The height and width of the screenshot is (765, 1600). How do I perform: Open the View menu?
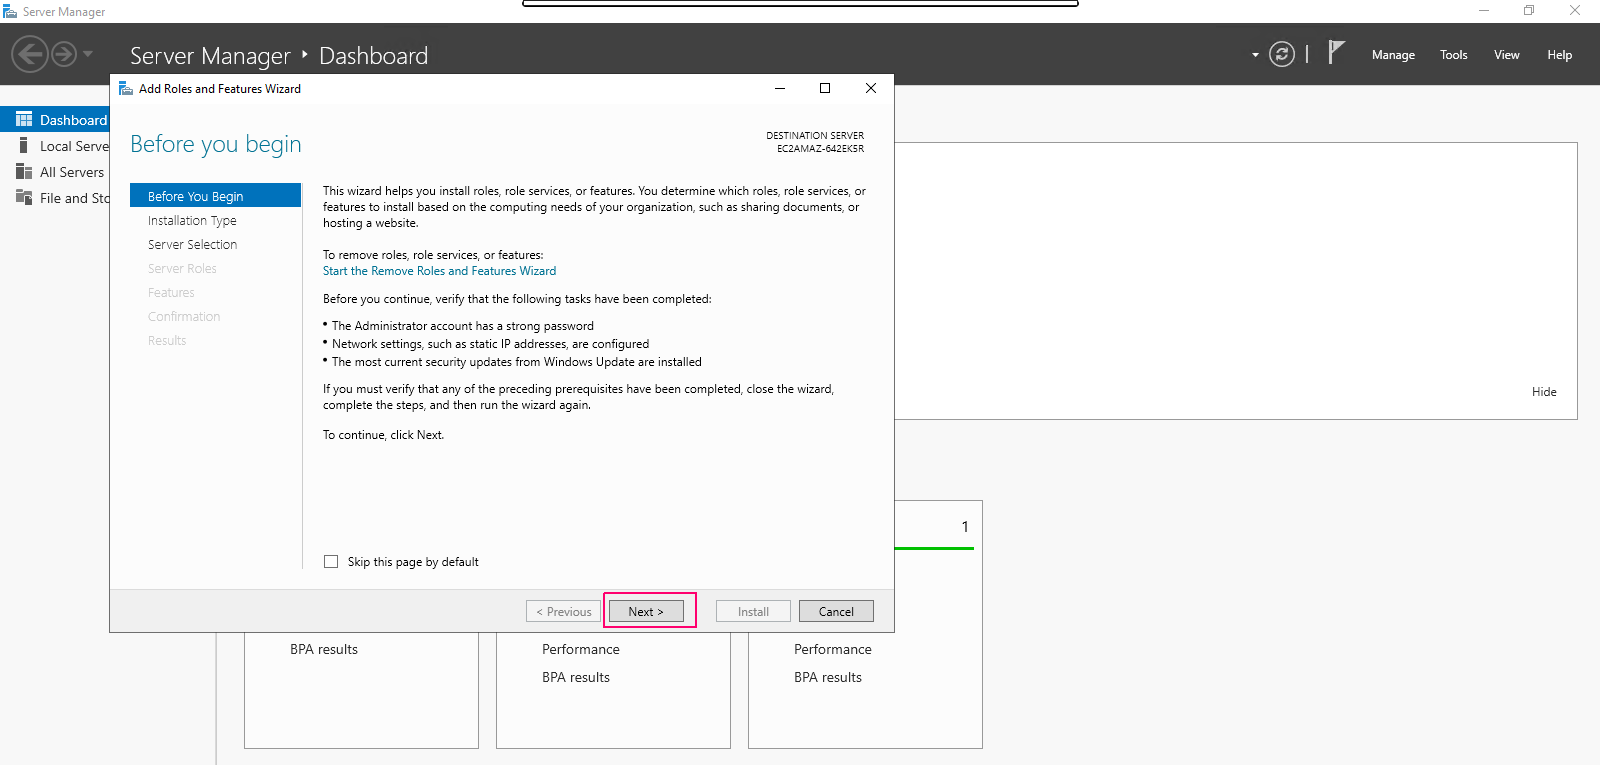point(1507,55)
